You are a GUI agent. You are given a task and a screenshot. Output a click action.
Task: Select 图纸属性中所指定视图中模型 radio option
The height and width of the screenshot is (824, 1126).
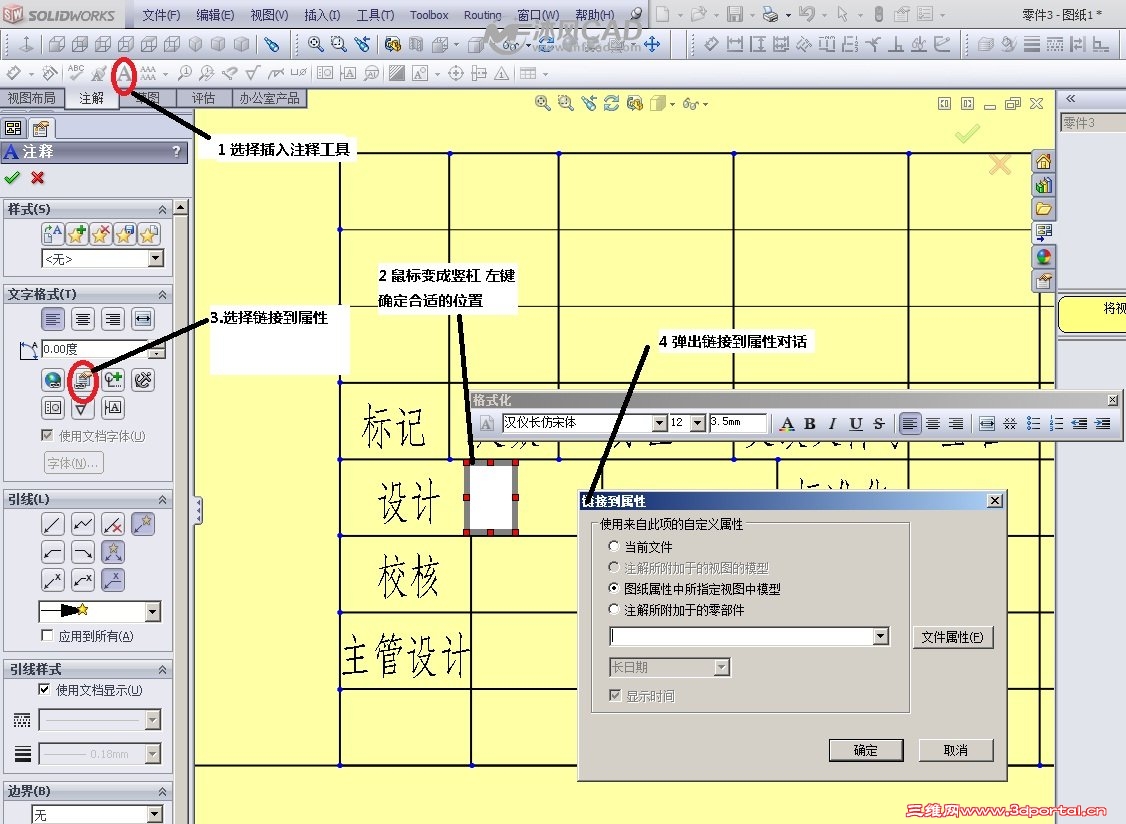point(613,588)
